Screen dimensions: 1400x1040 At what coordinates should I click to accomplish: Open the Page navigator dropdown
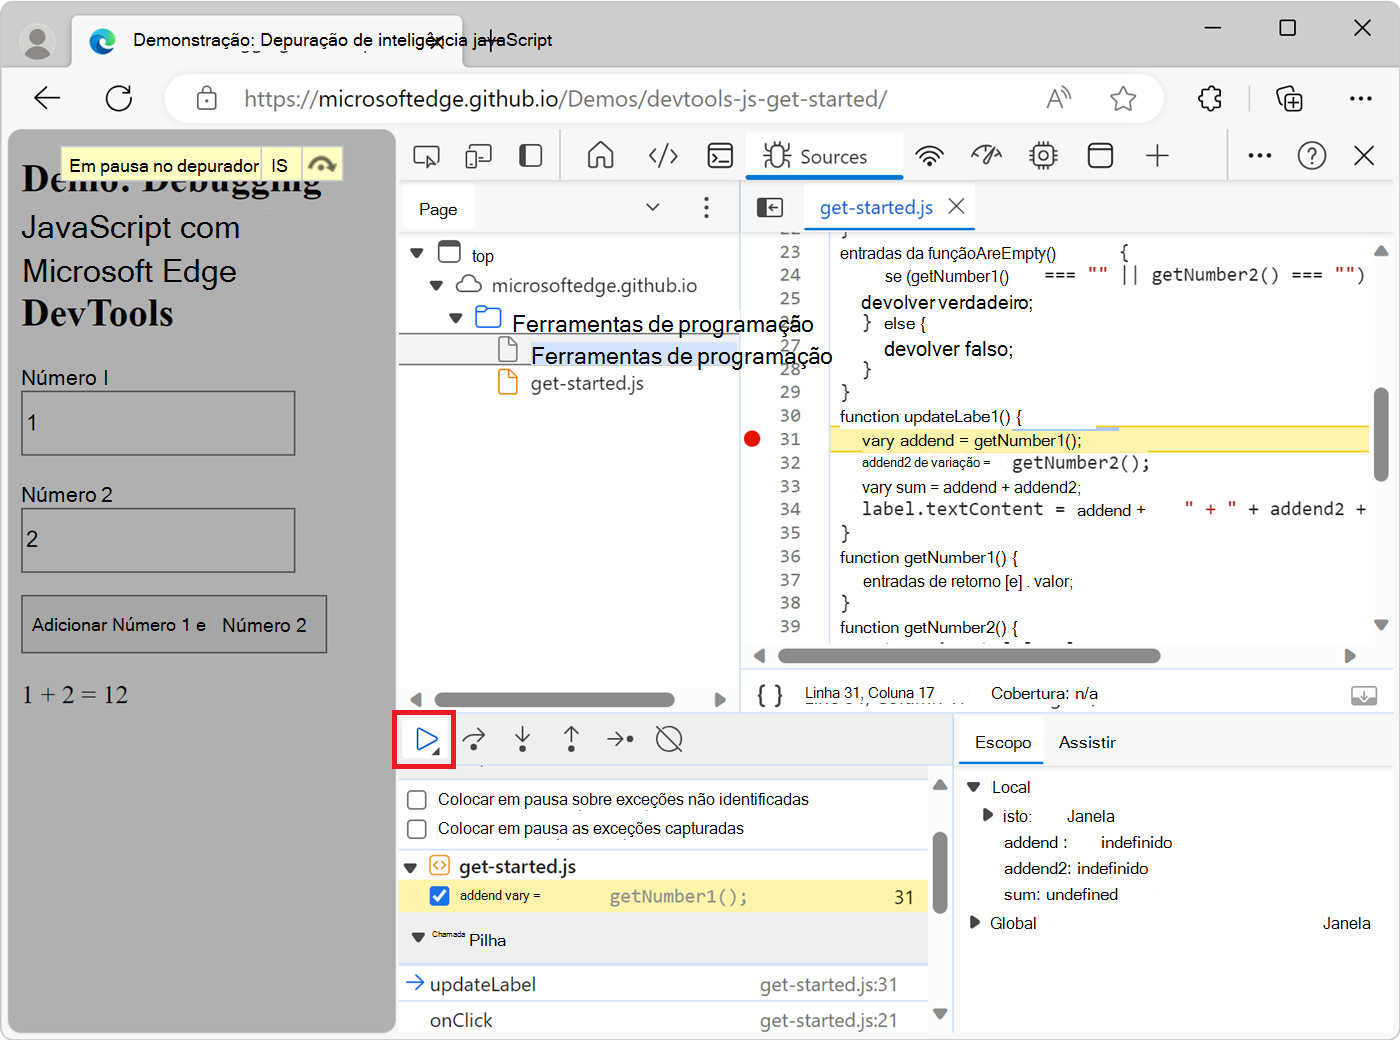click(x=652, y=208)
